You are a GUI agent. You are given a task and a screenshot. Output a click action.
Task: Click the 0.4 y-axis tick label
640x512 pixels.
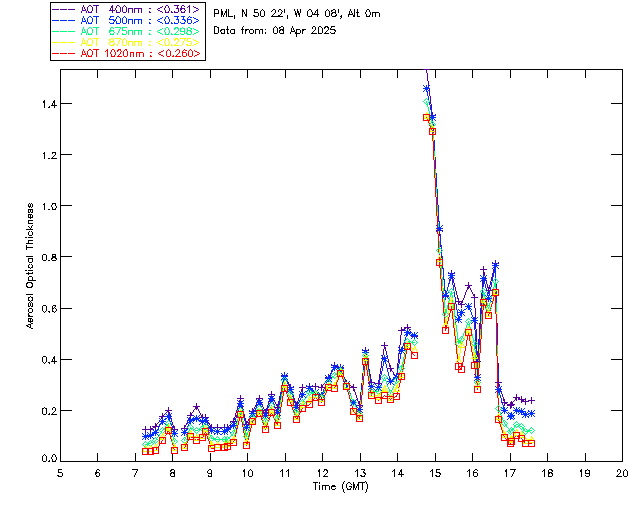click(49, 360)
